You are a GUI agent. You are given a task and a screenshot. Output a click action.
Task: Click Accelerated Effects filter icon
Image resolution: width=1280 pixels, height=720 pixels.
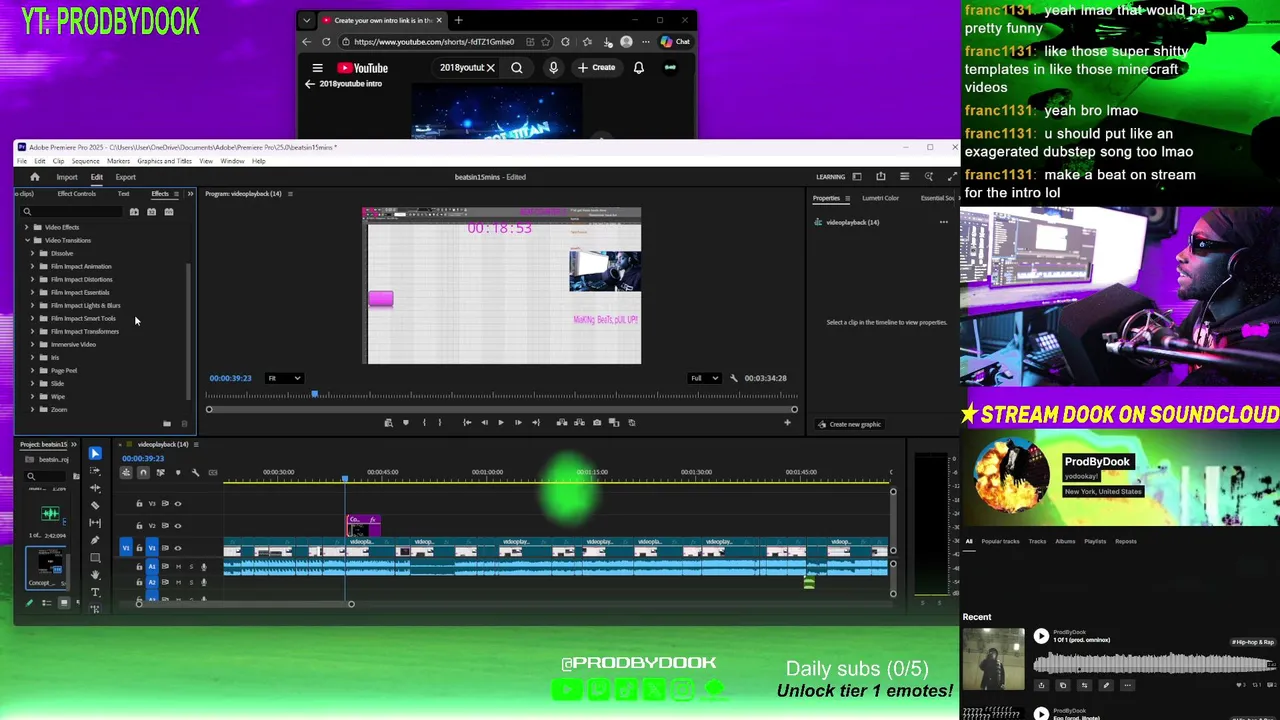[134, 211]
